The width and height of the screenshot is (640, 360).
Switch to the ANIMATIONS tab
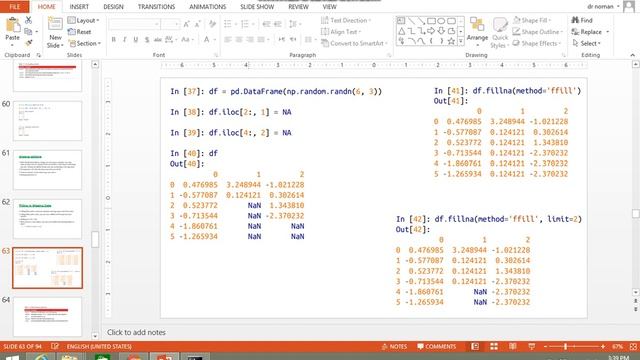click(207, 7)
